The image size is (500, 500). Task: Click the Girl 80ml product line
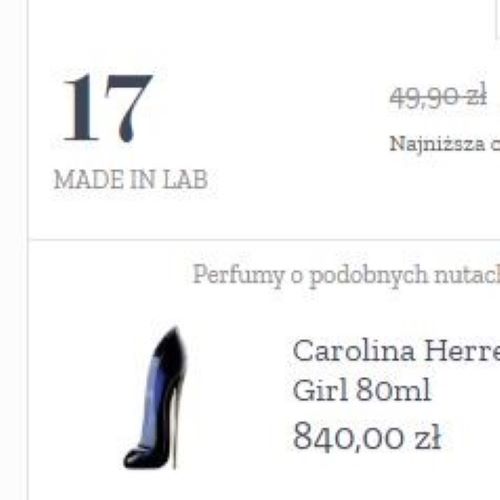tap(362, 390)
